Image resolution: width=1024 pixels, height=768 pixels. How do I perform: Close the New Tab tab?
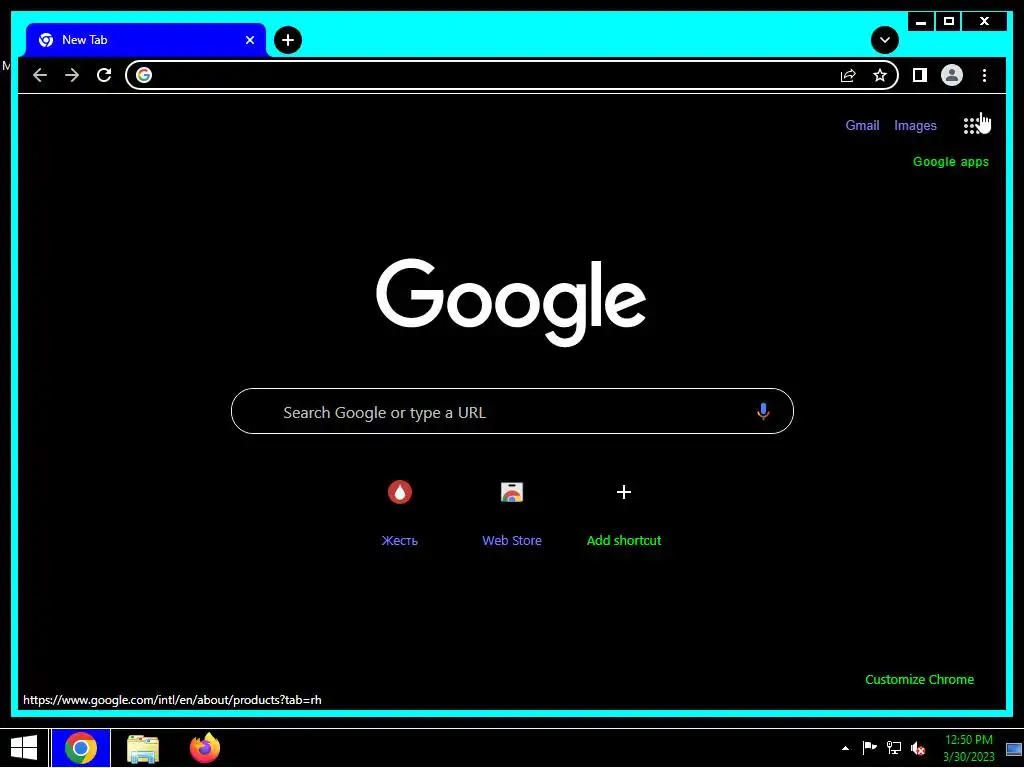point(249,40)
